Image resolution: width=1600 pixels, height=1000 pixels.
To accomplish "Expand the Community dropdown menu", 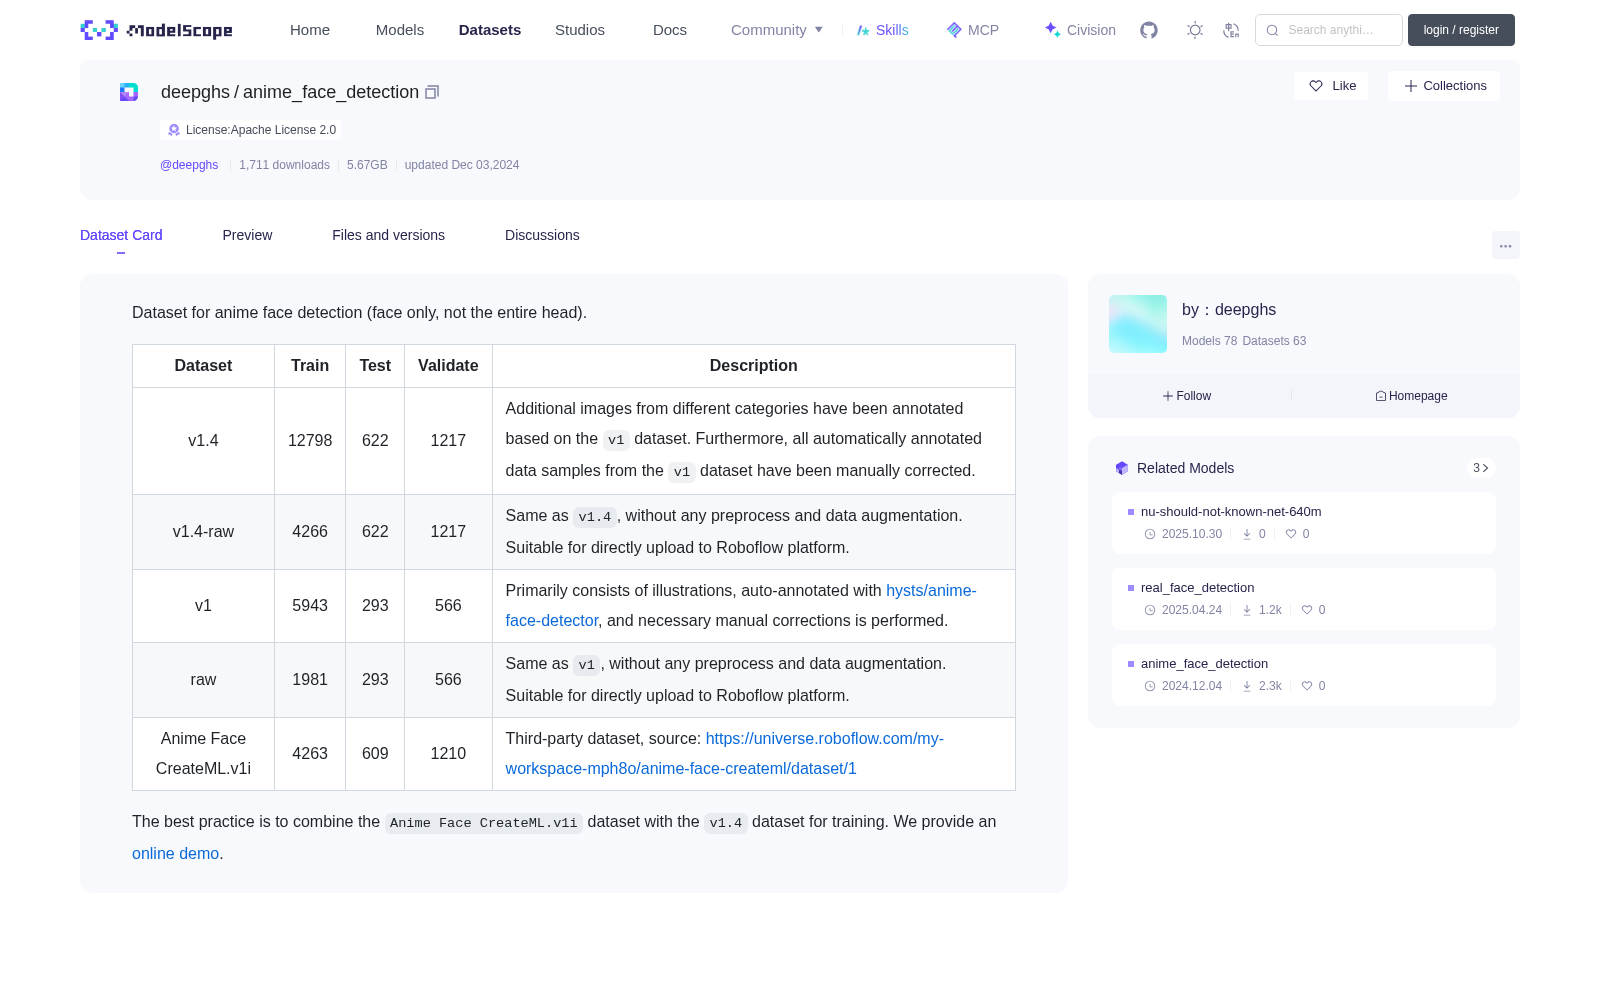I will (x=777, y=30).
